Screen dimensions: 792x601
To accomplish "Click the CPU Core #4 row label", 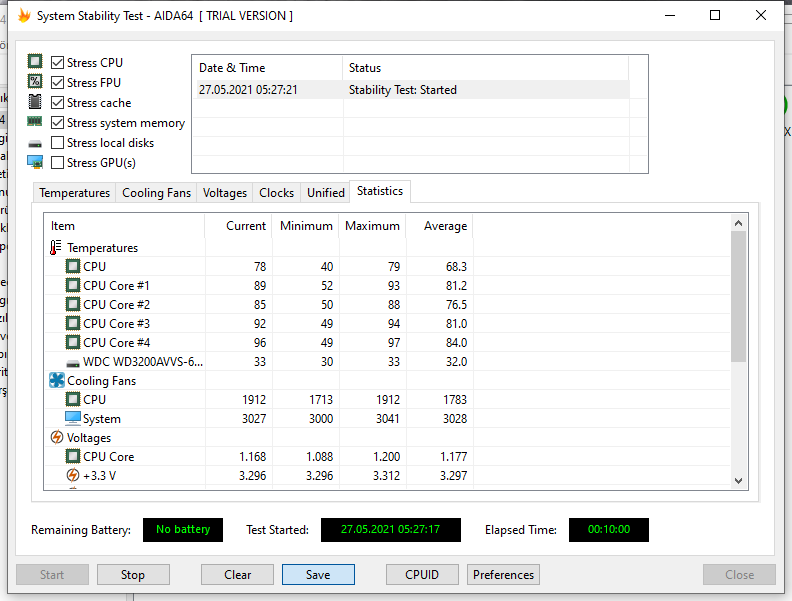I will click(117, 343).
